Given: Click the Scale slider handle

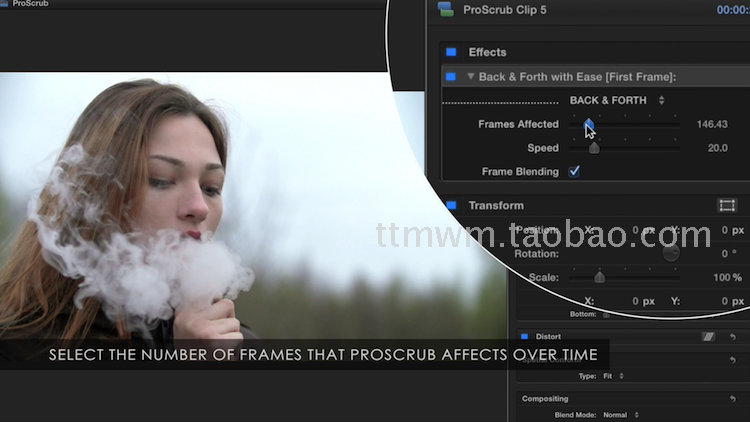Looking at the screenshot, I should click(x=599, y=277).
